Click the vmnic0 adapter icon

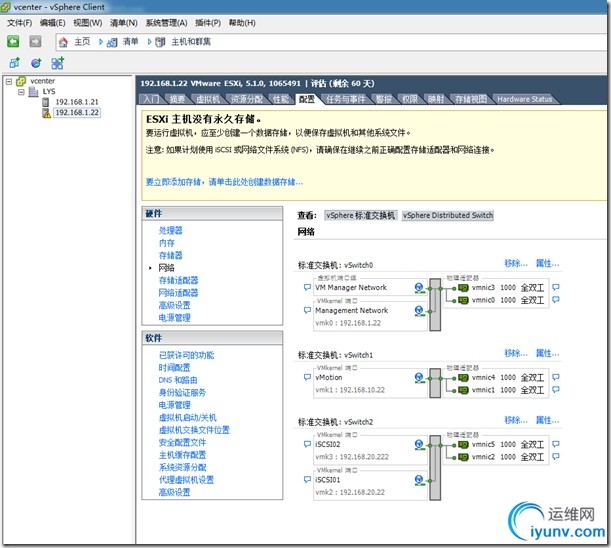tap(463, 301)
